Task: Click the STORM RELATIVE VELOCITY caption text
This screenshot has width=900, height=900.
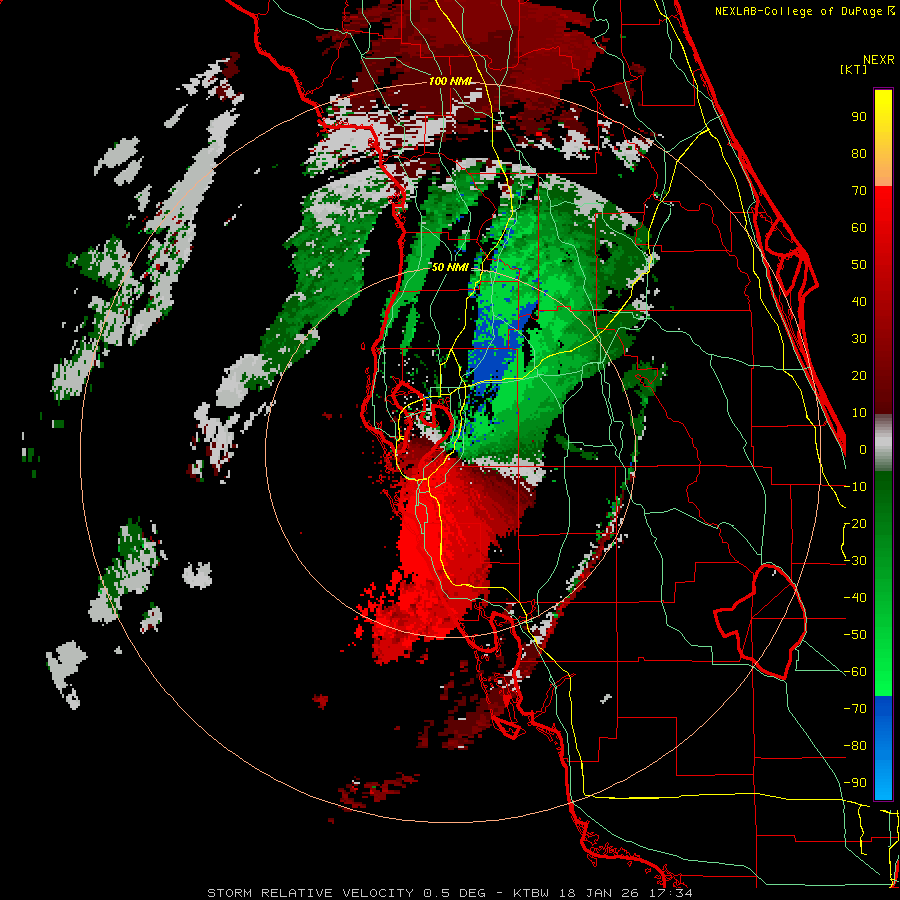Action: (x=310, y=893)
